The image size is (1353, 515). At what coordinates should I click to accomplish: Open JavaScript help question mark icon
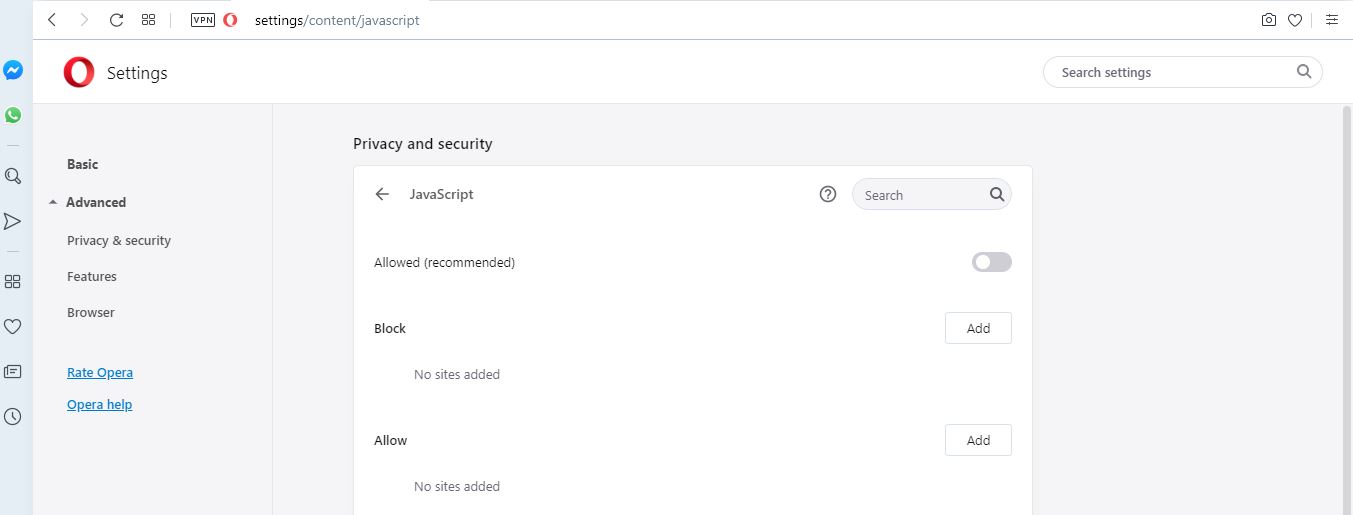[x=828, y=195]
